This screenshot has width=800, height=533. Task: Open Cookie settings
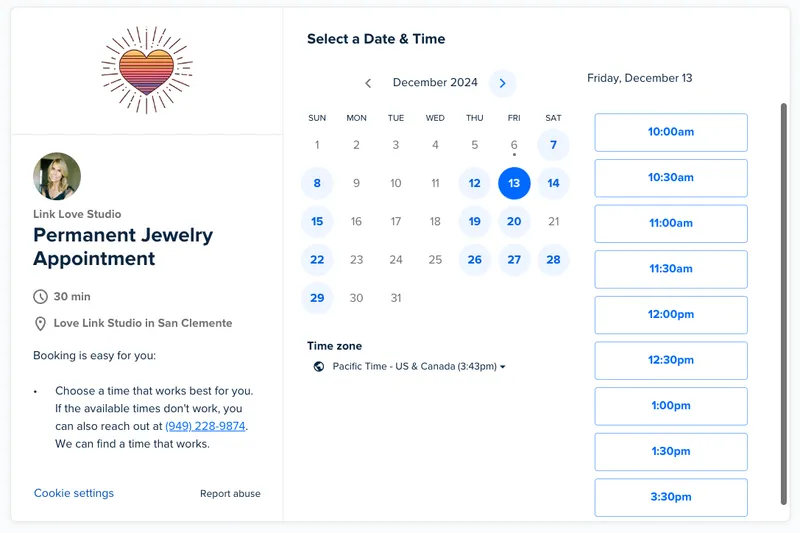(74, 493)
